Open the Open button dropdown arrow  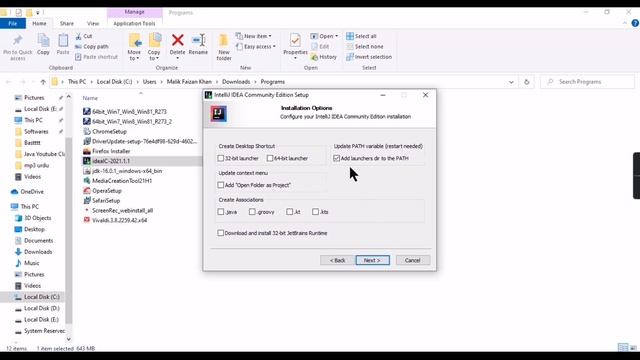point(336,36)
